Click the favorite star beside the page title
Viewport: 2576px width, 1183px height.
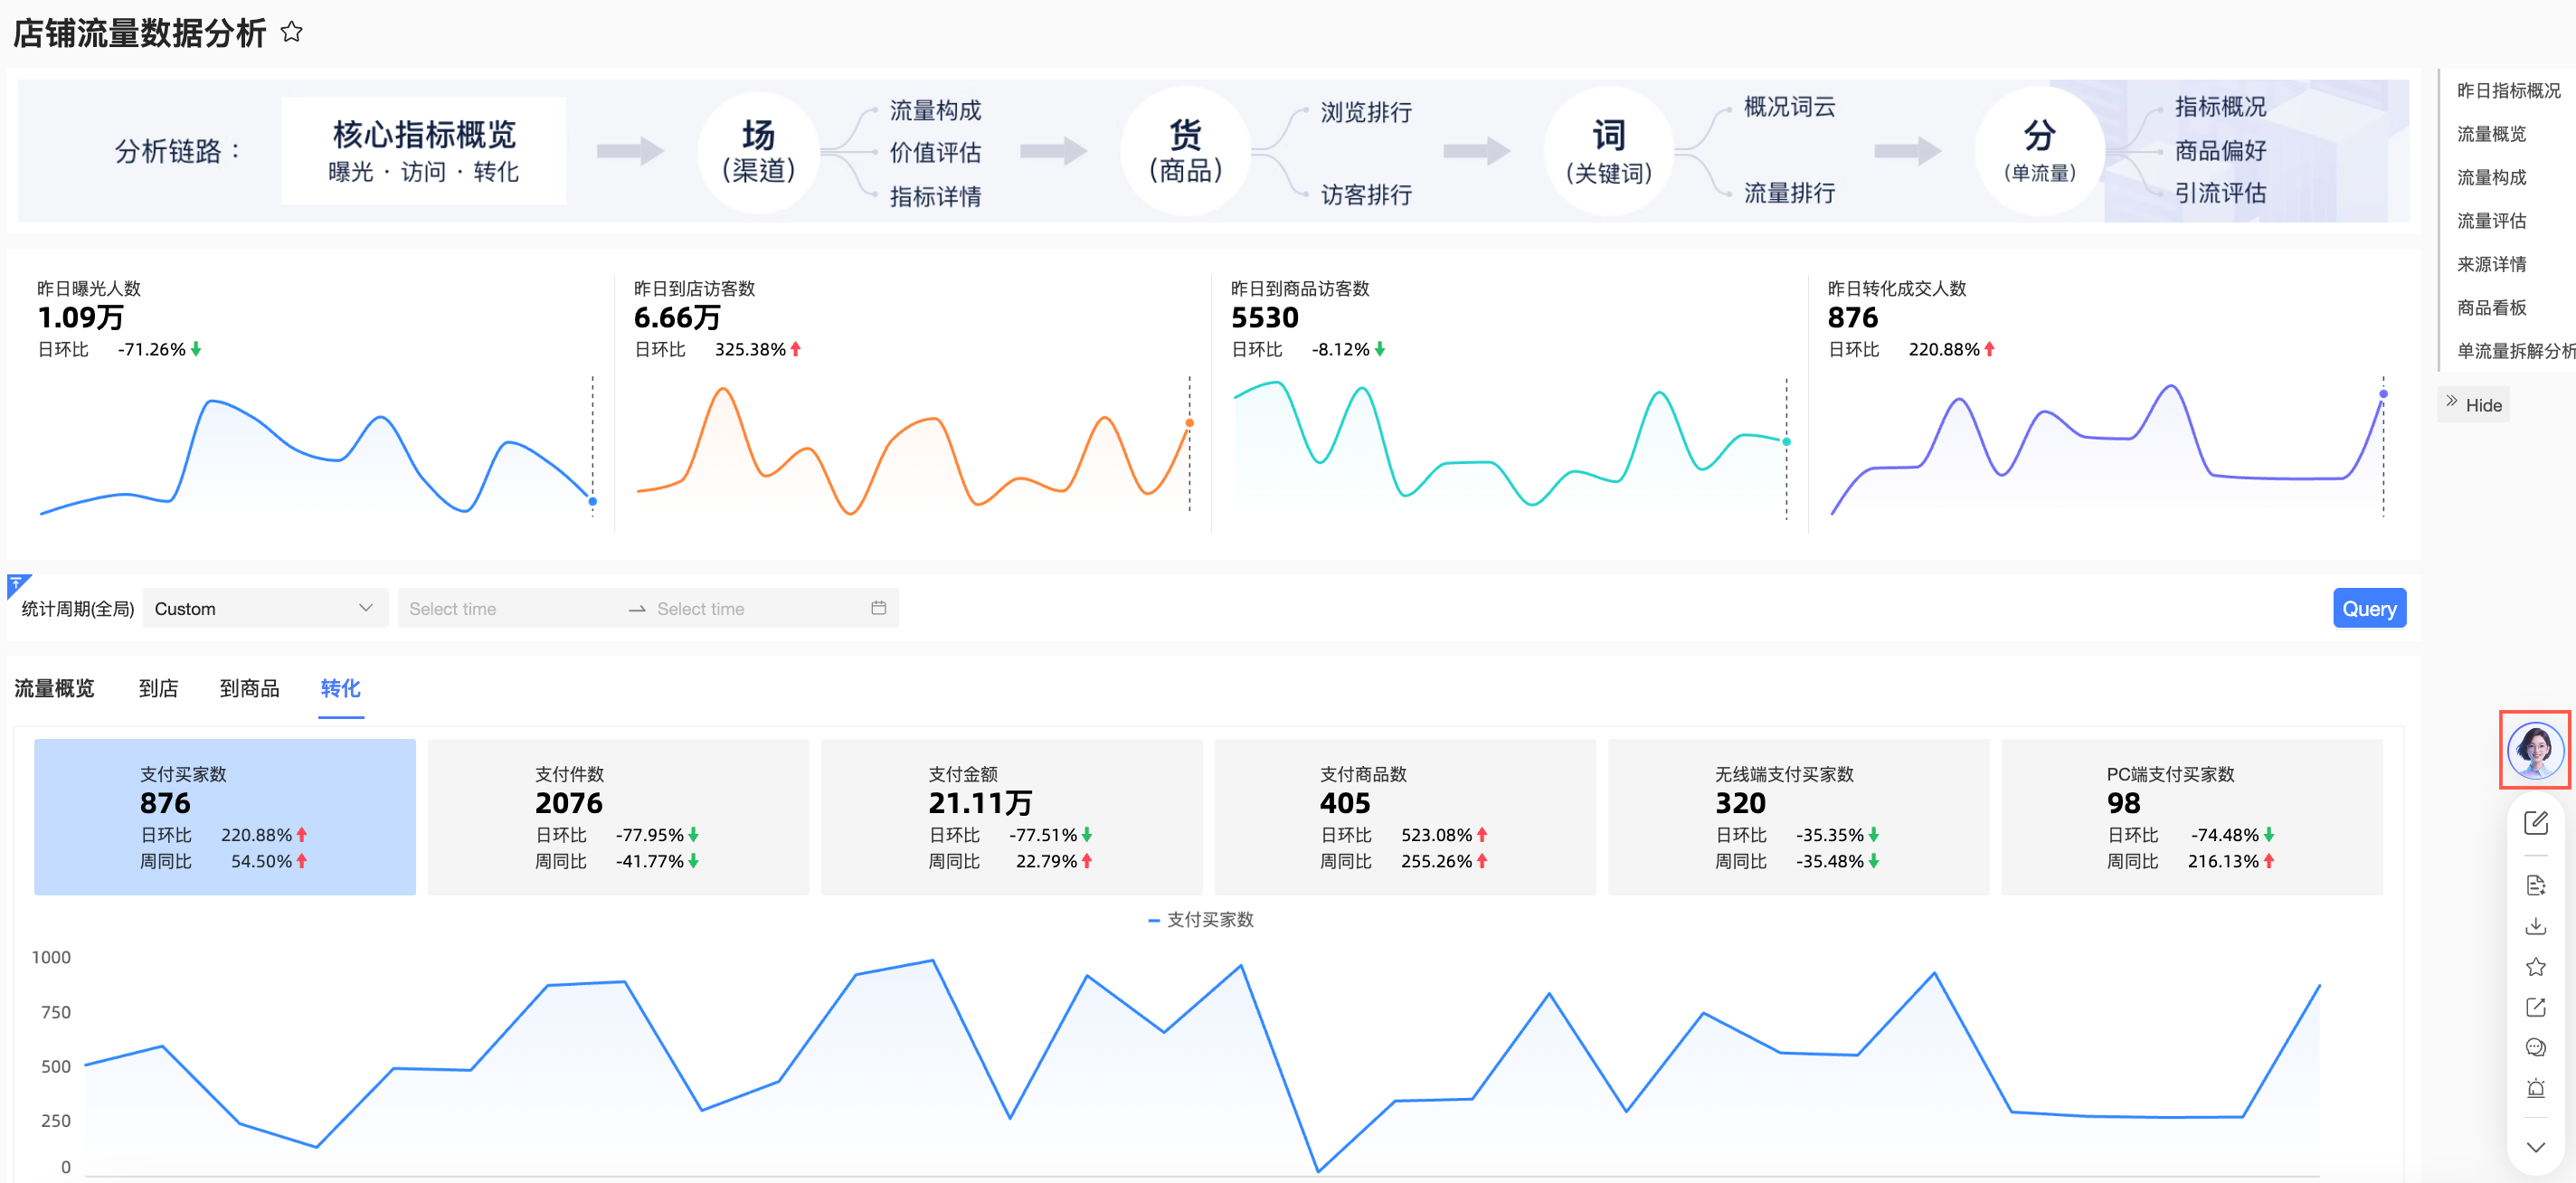pyautogui.click(x=291, y=32)
